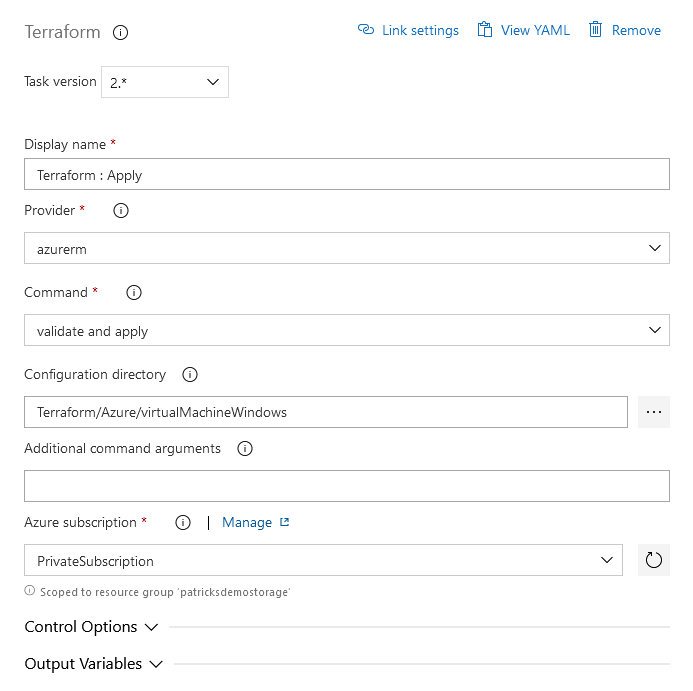Expand the Output Variables section
This screenshot has height=691, width=693.
[x=94, y=664]
